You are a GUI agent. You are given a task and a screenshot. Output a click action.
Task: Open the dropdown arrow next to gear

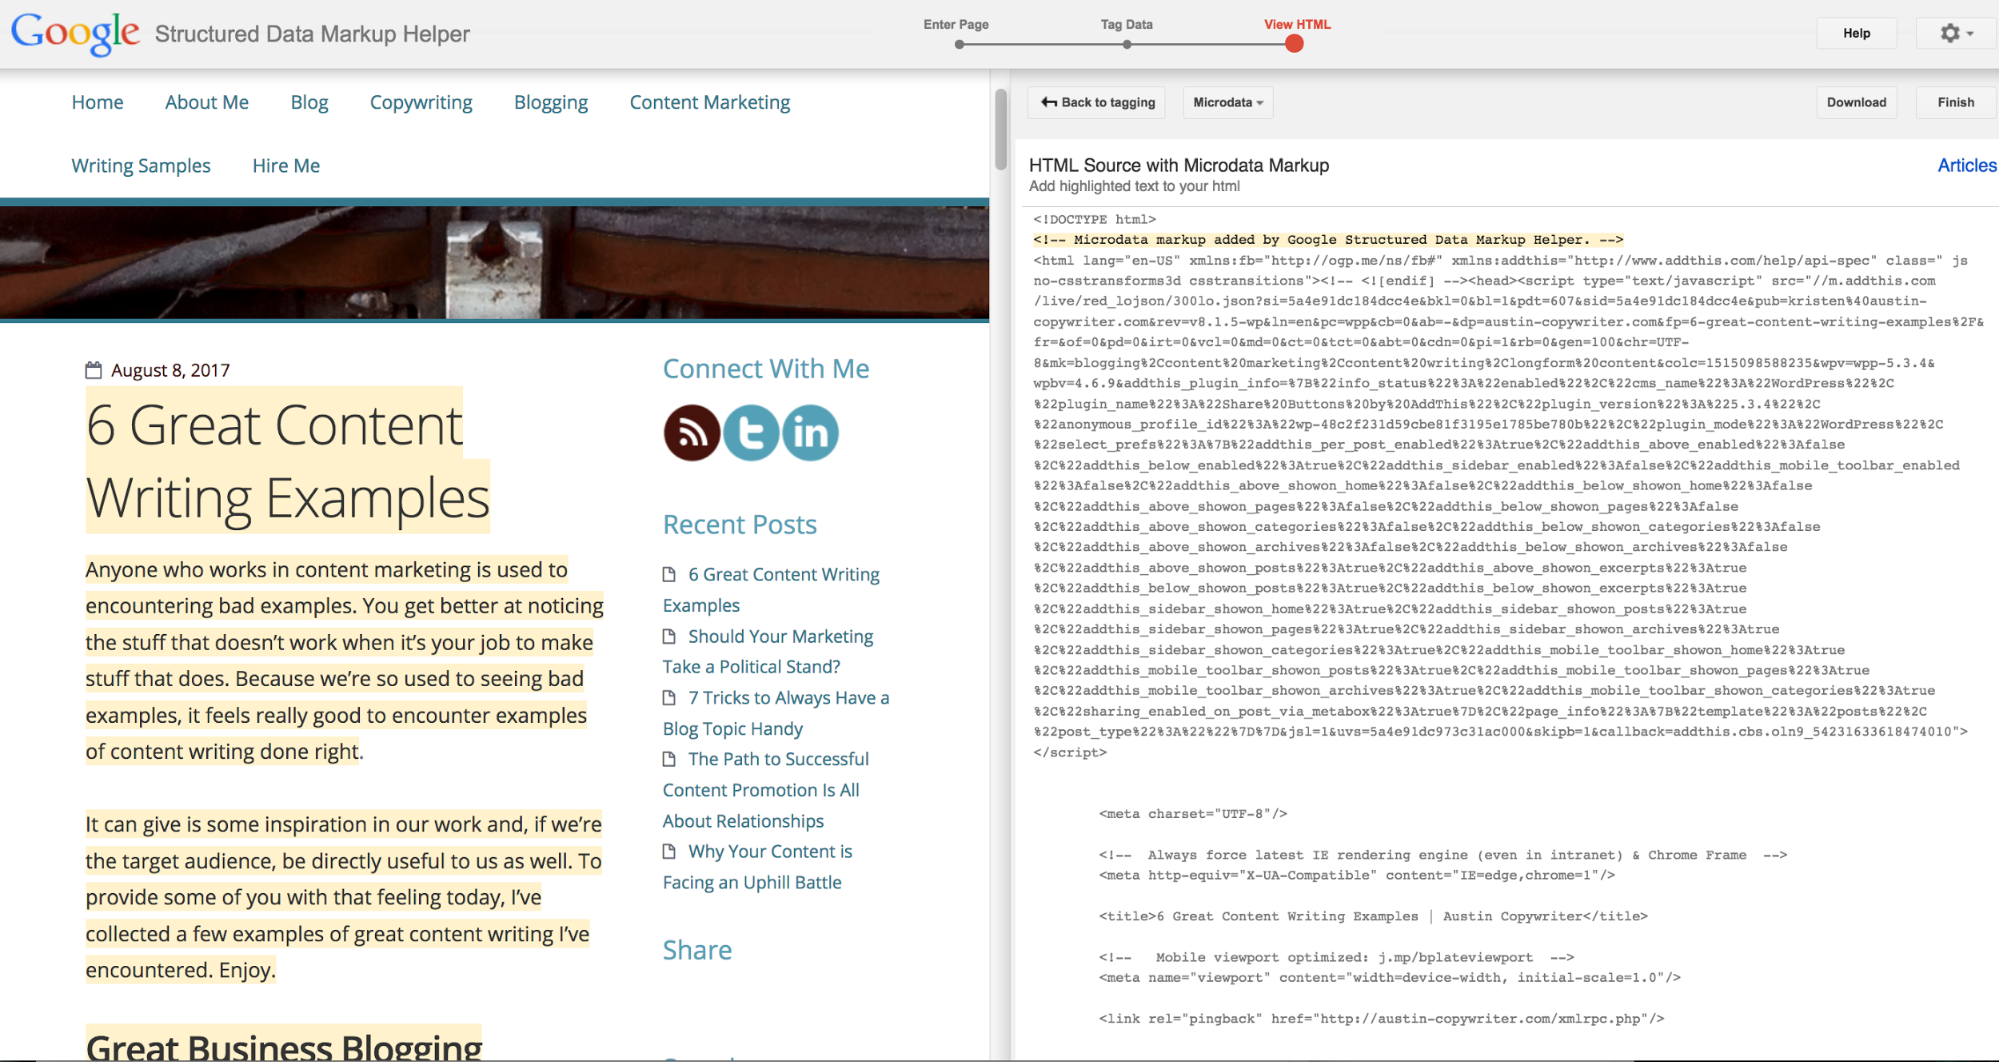(1971, 34)
